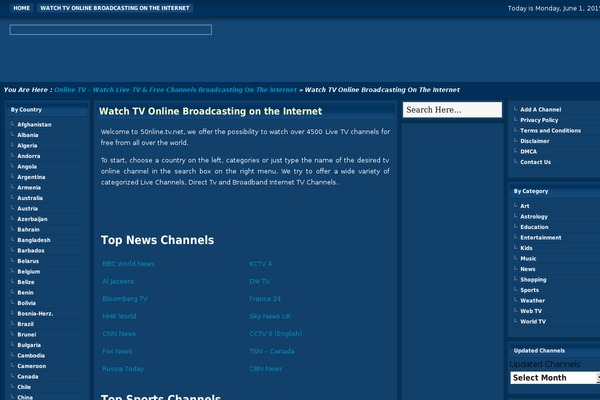Viewport: 600px width, 400px height.
Task: Select Belarus in the country list
Action: pyautogui.click(x=28, y=261)
